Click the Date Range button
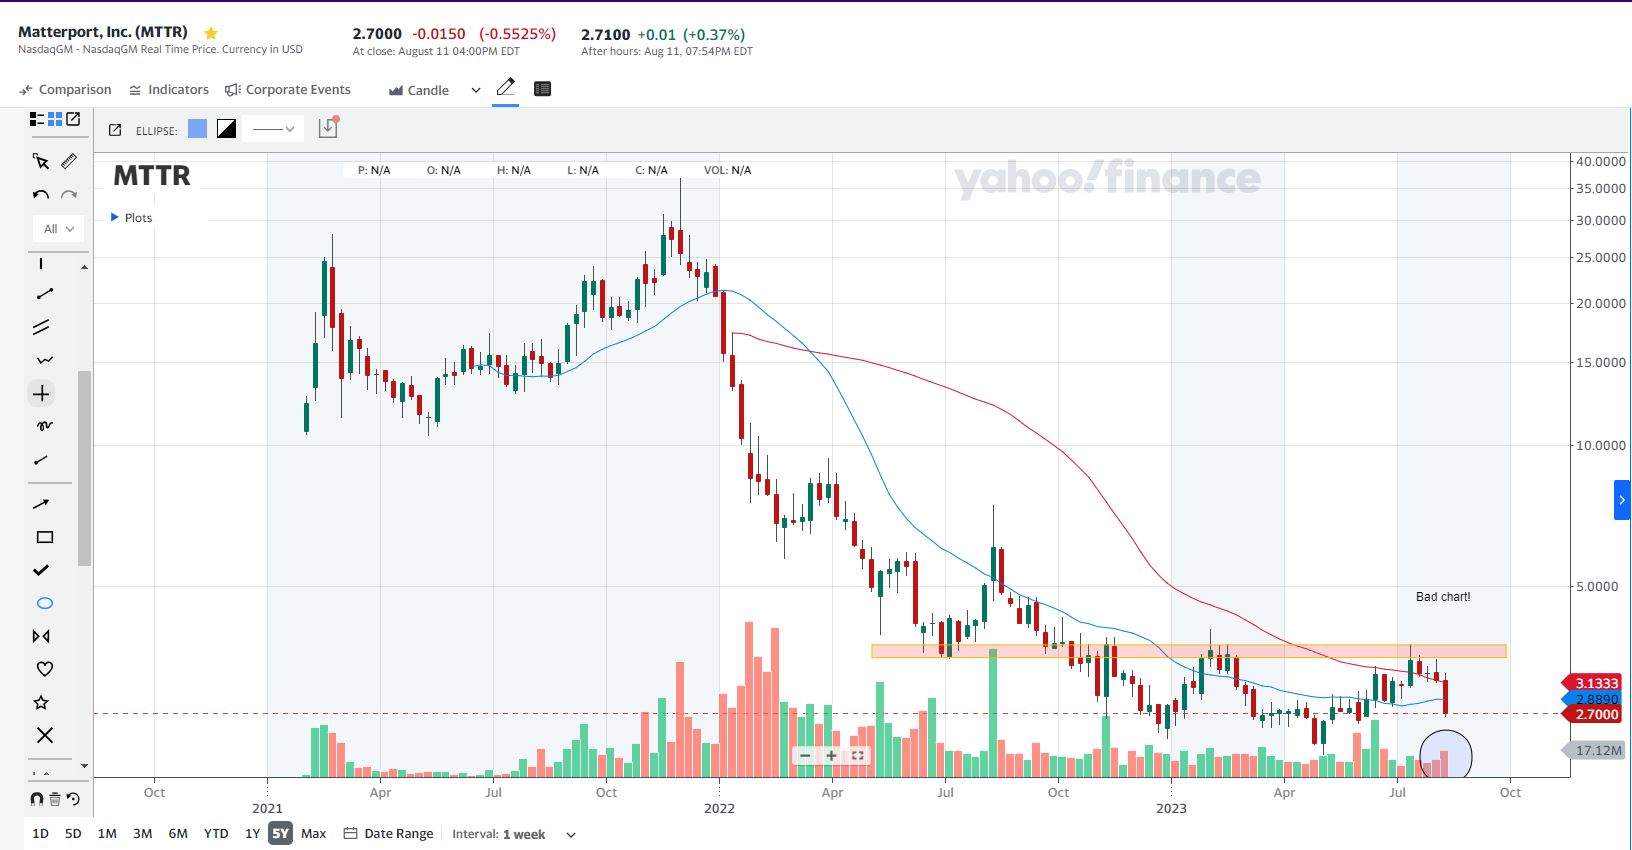Screen dimensions: 1632x850 388,833
